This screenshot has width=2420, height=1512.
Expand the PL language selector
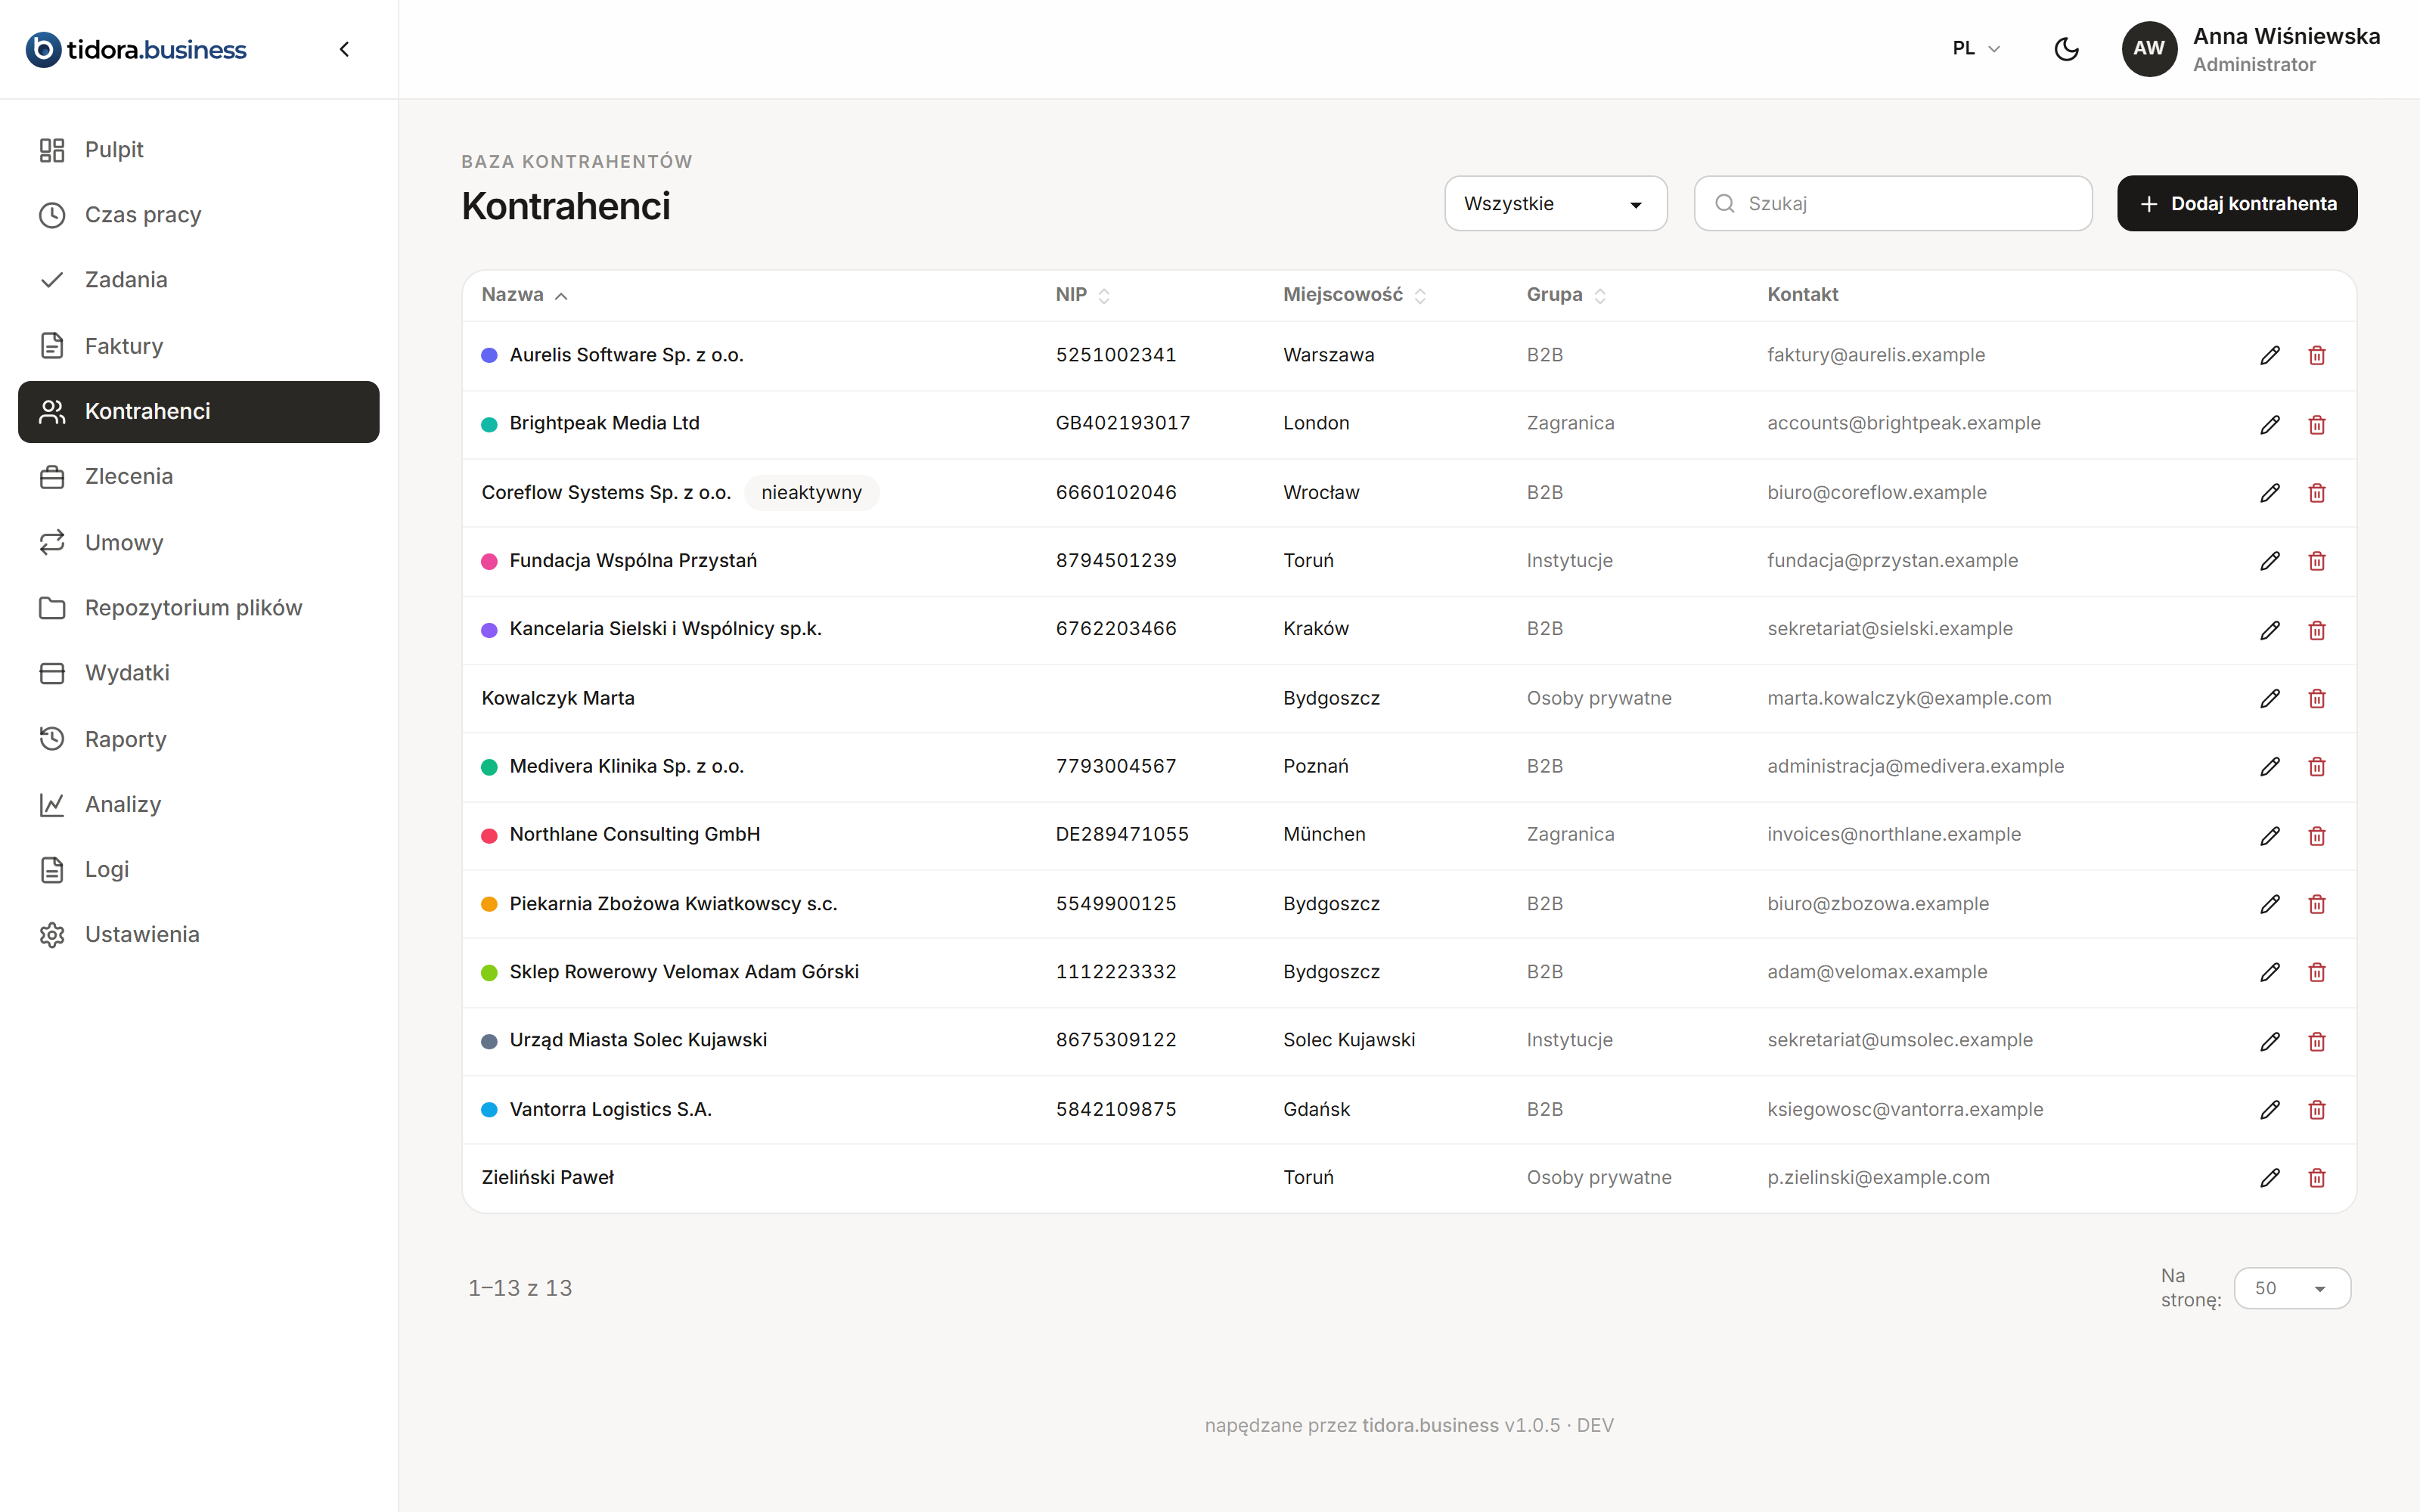tap(1976, 49)
